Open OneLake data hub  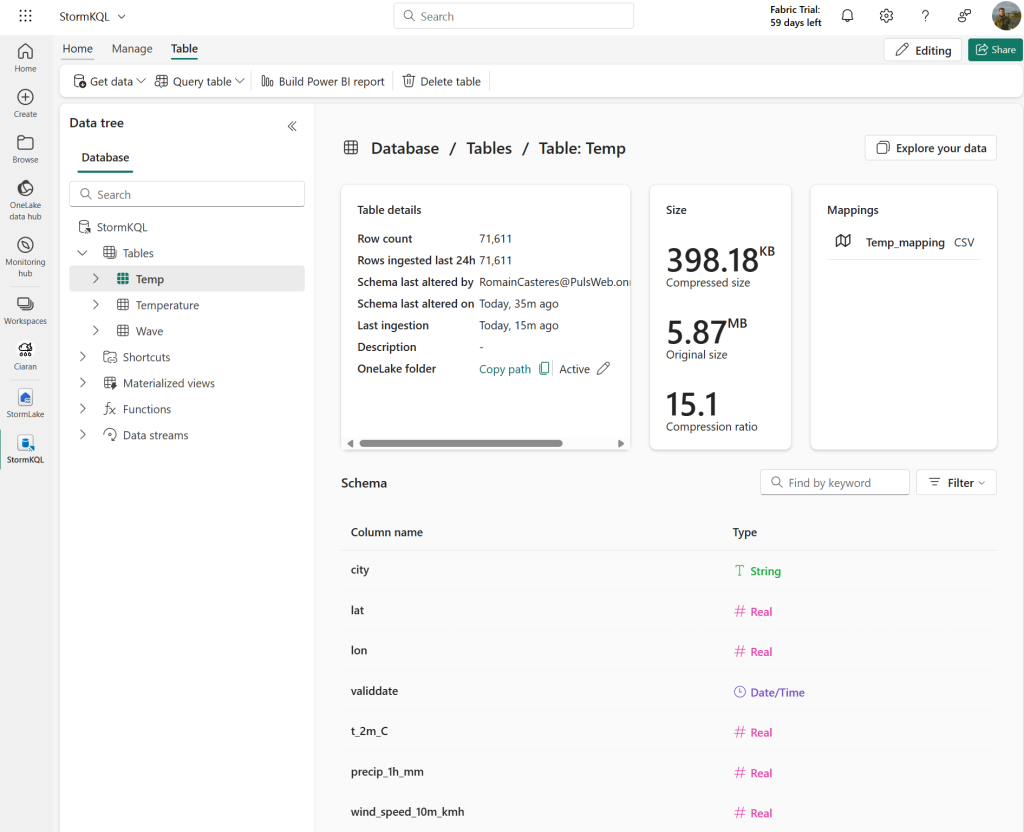tap(25, 200)
